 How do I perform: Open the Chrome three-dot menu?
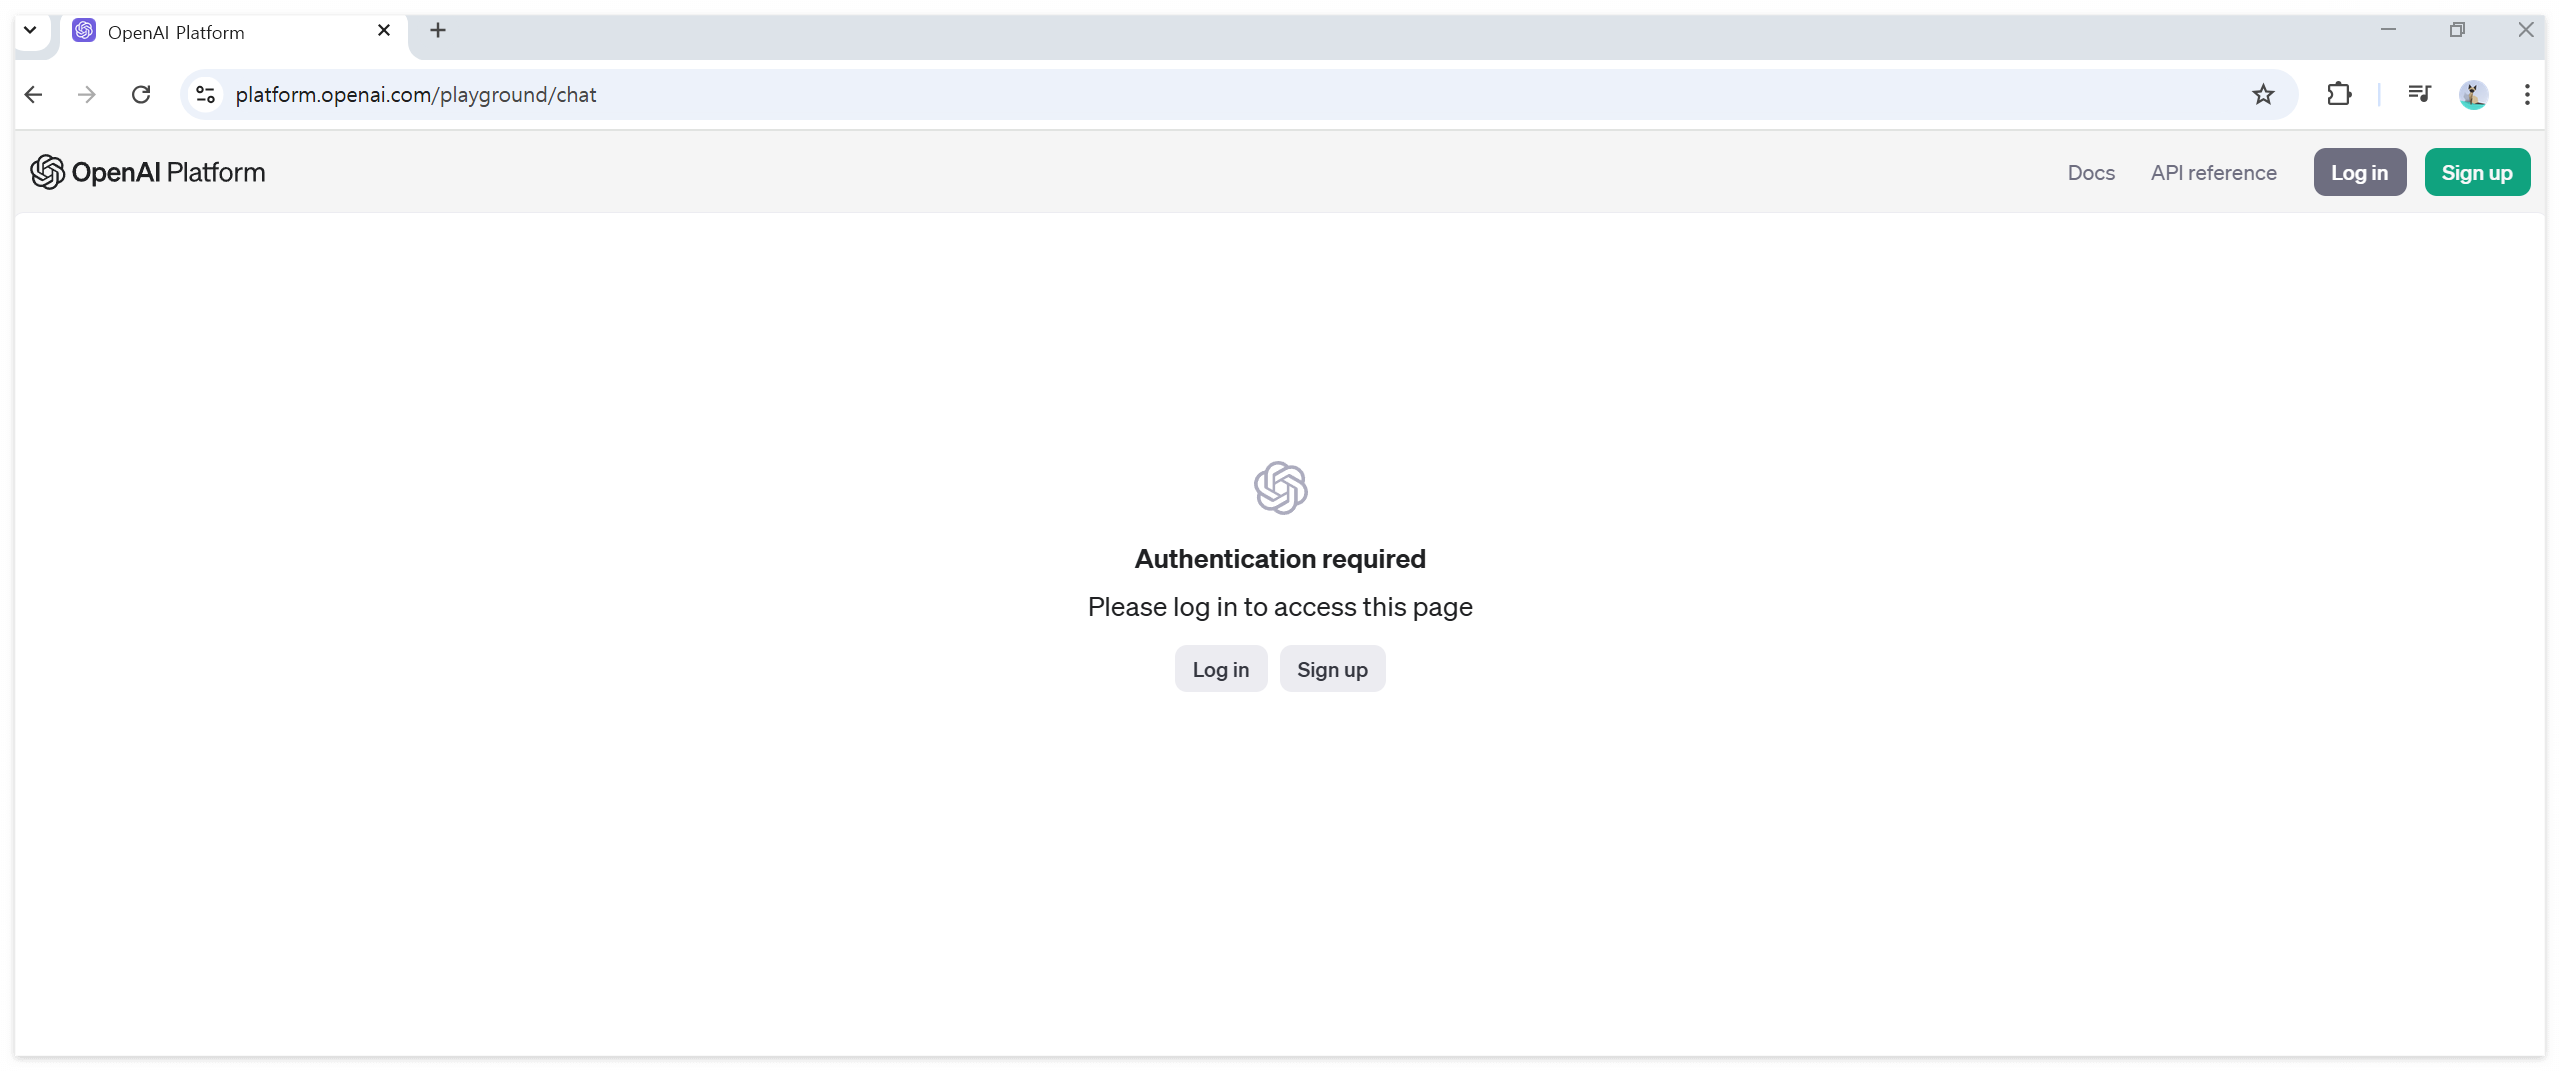[x=2527, y=94]
